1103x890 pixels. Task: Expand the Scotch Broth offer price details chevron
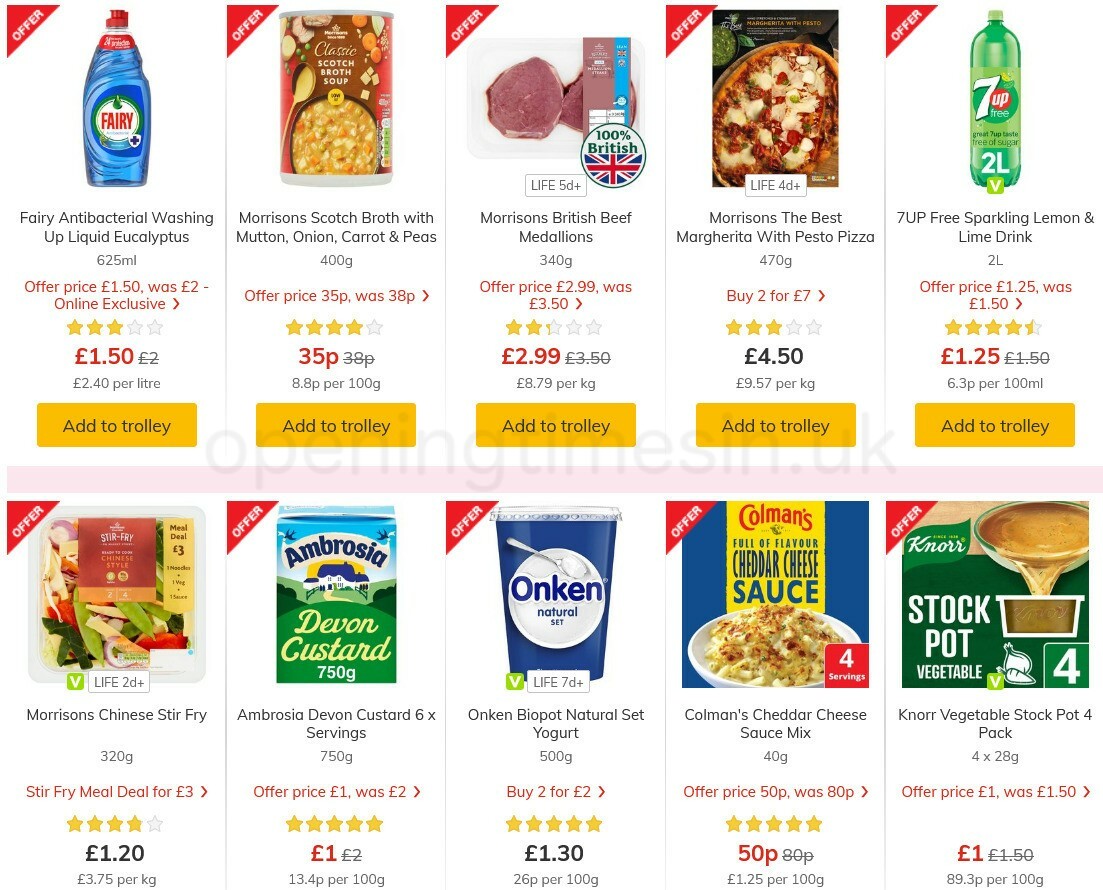click(425, 296)
